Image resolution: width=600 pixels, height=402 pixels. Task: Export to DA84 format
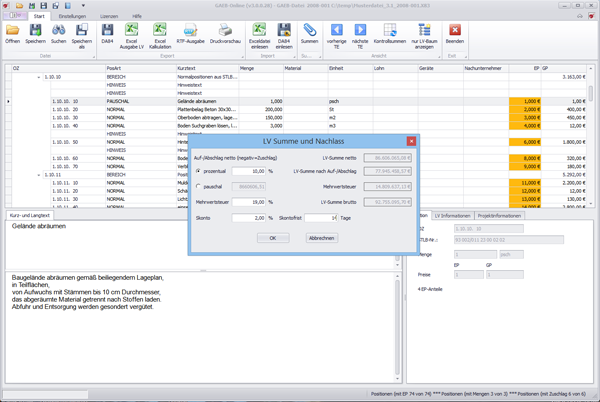point(107,34)
